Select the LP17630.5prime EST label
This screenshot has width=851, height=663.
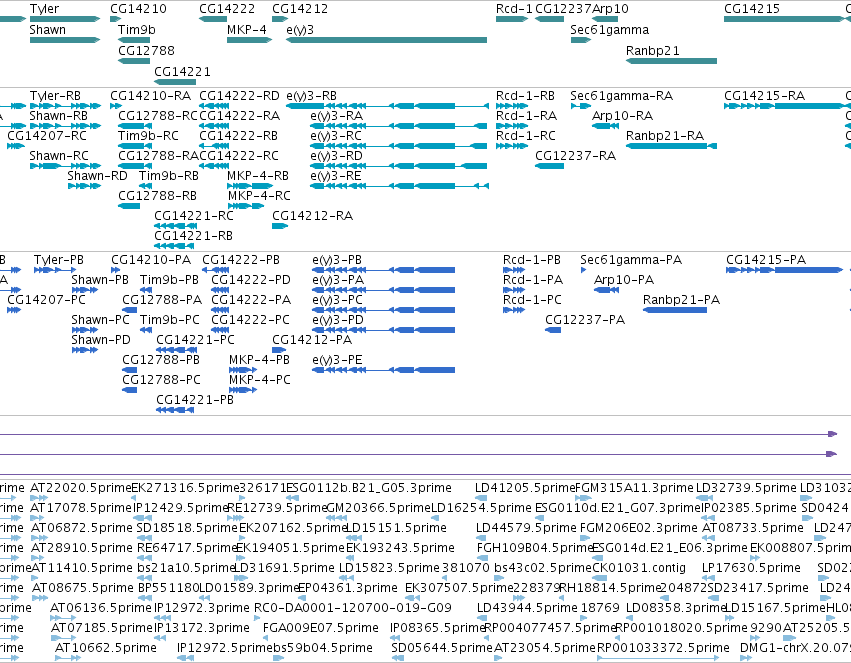pos(751,568)
